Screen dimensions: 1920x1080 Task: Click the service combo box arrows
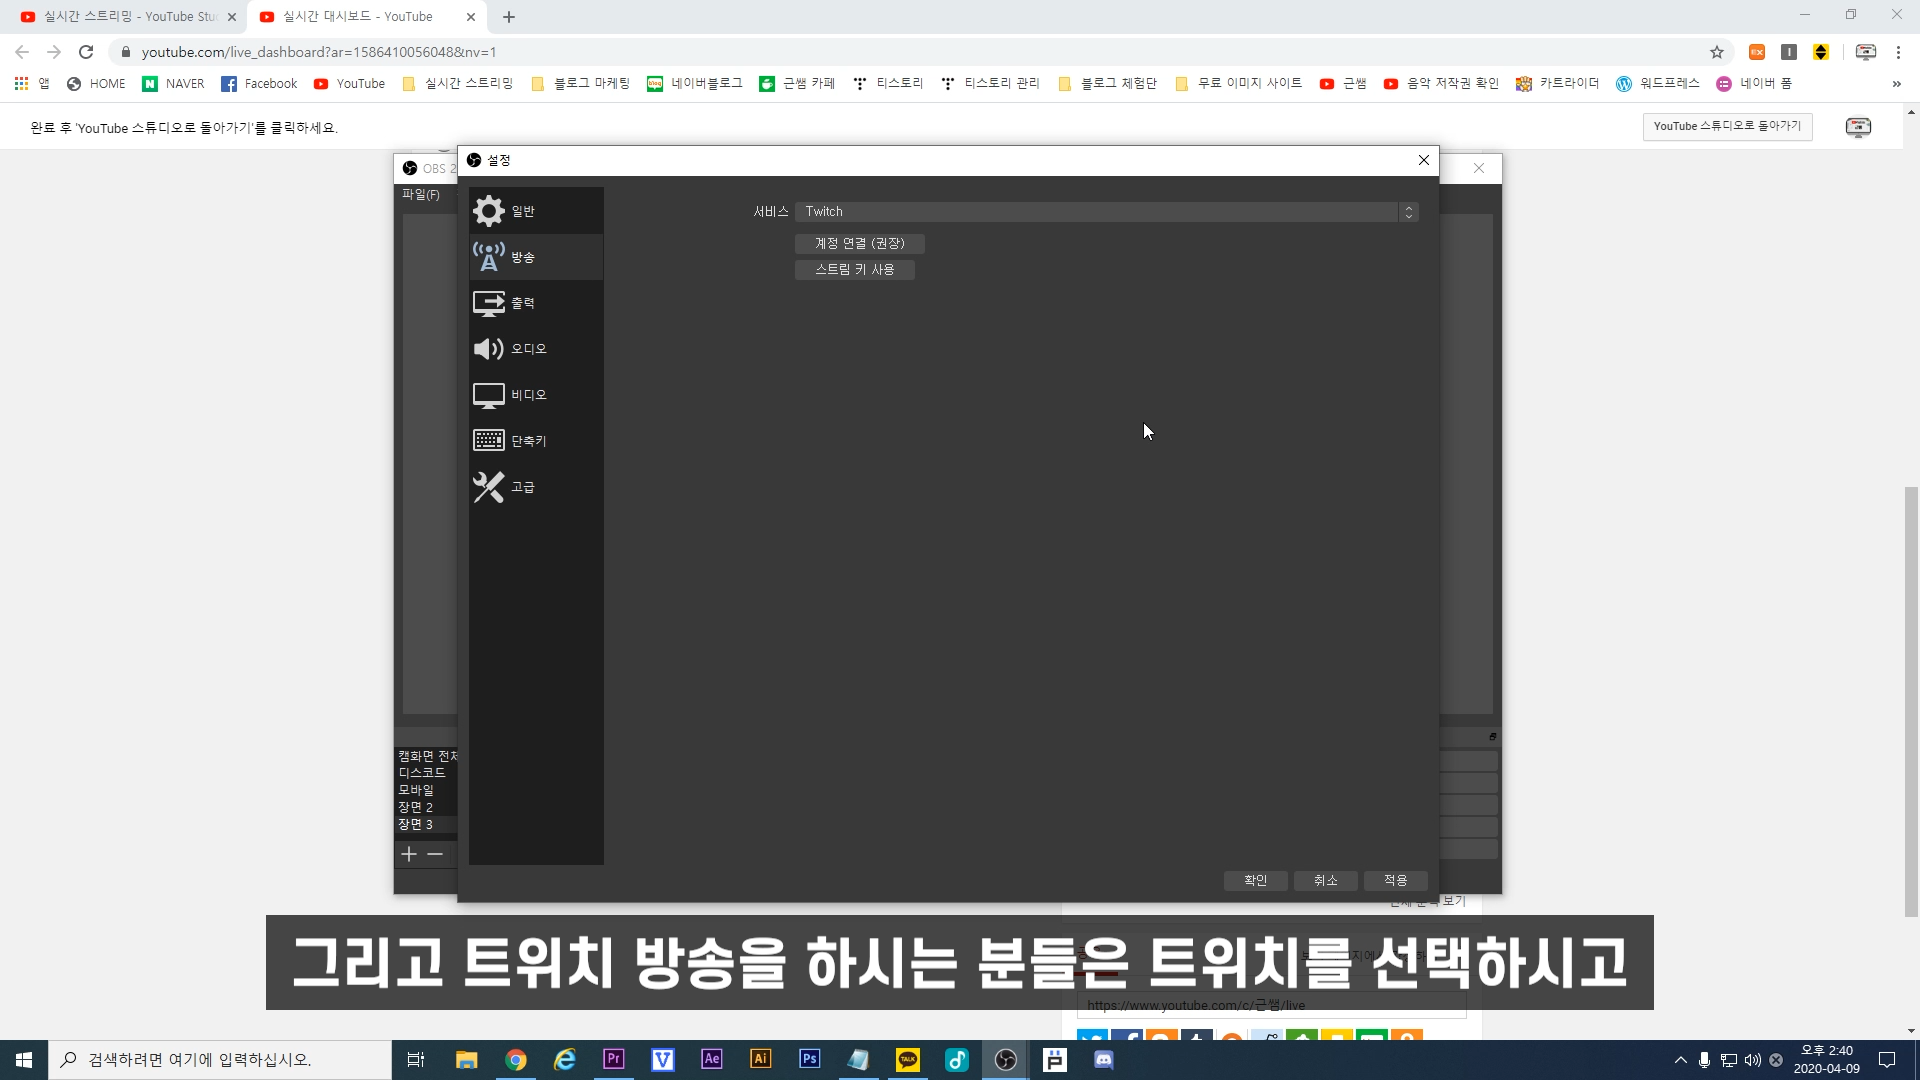click(x=1409, y=212)
